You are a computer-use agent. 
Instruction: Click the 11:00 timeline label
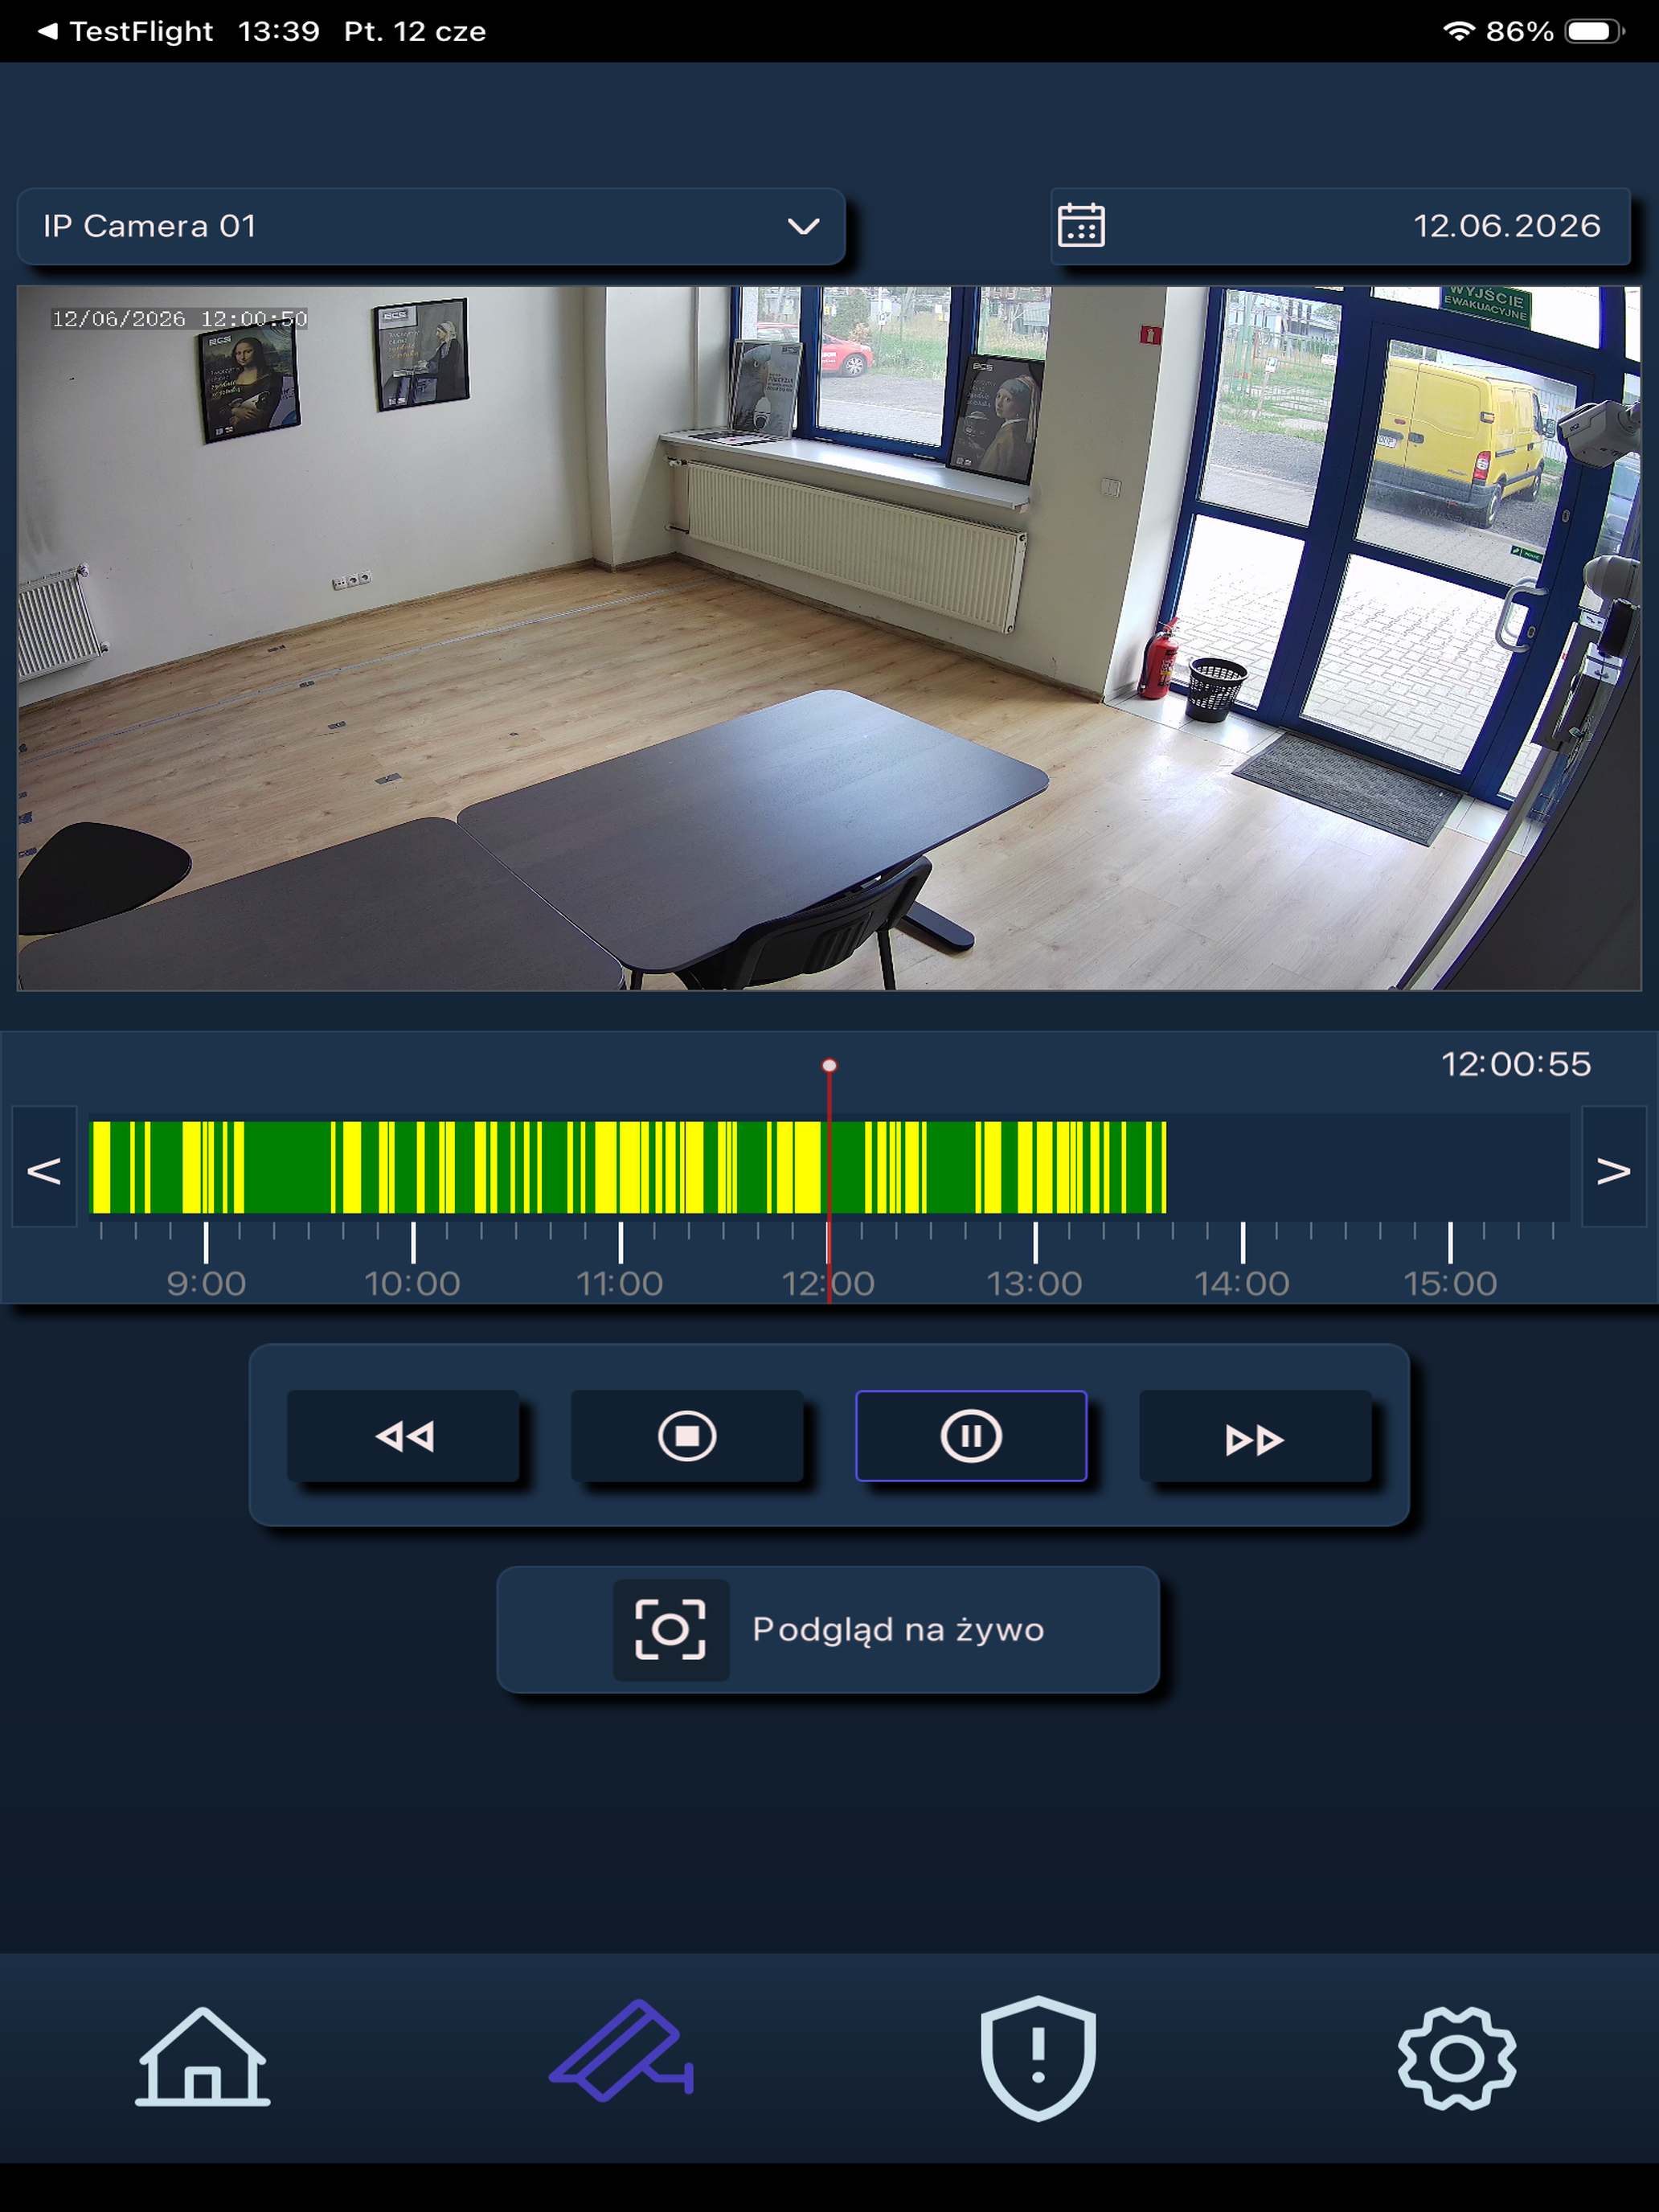(x=620, y=1283)
